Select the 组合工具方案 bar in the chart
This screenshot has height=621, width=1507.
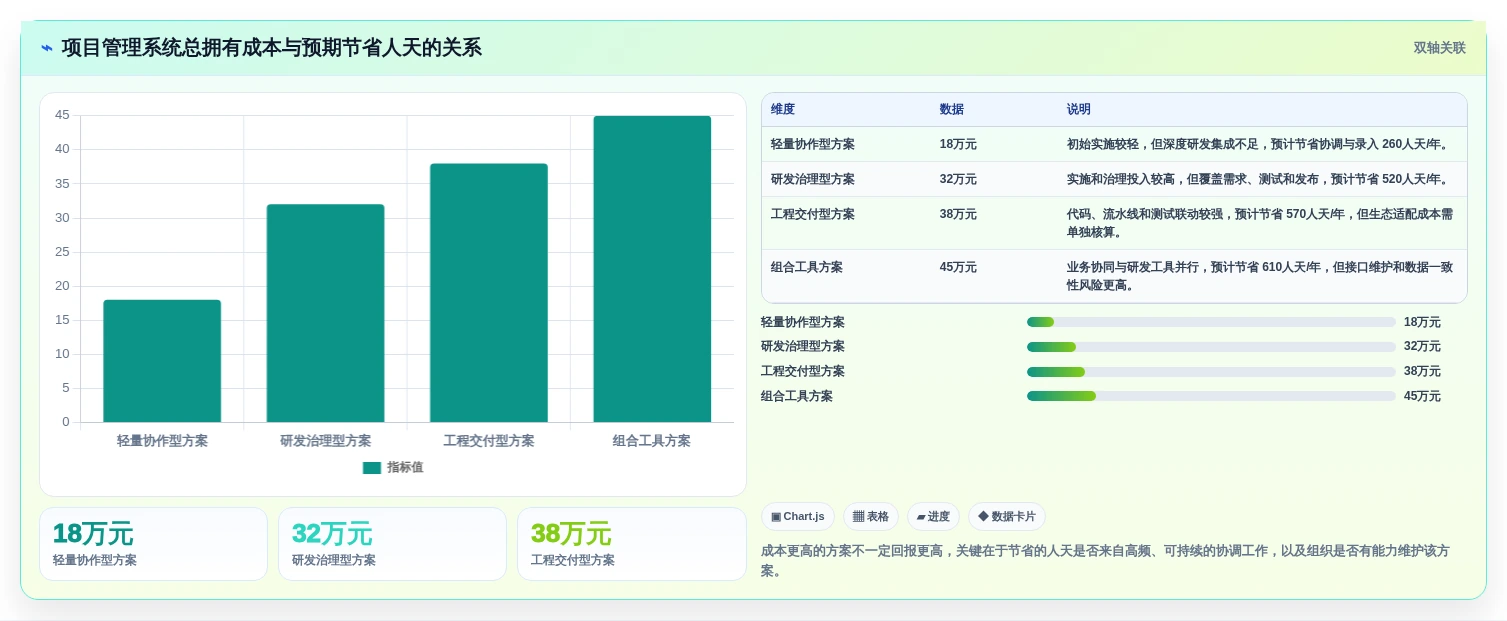(652, 269)
